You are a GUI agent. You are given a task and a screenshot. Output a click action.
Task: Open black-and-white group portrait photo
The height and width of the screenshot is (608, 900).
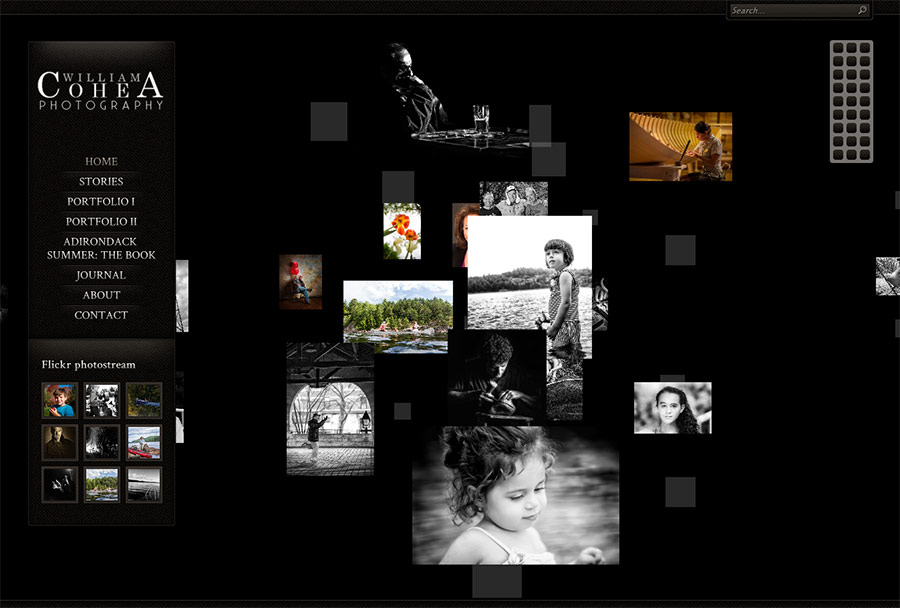pos(513,198)
